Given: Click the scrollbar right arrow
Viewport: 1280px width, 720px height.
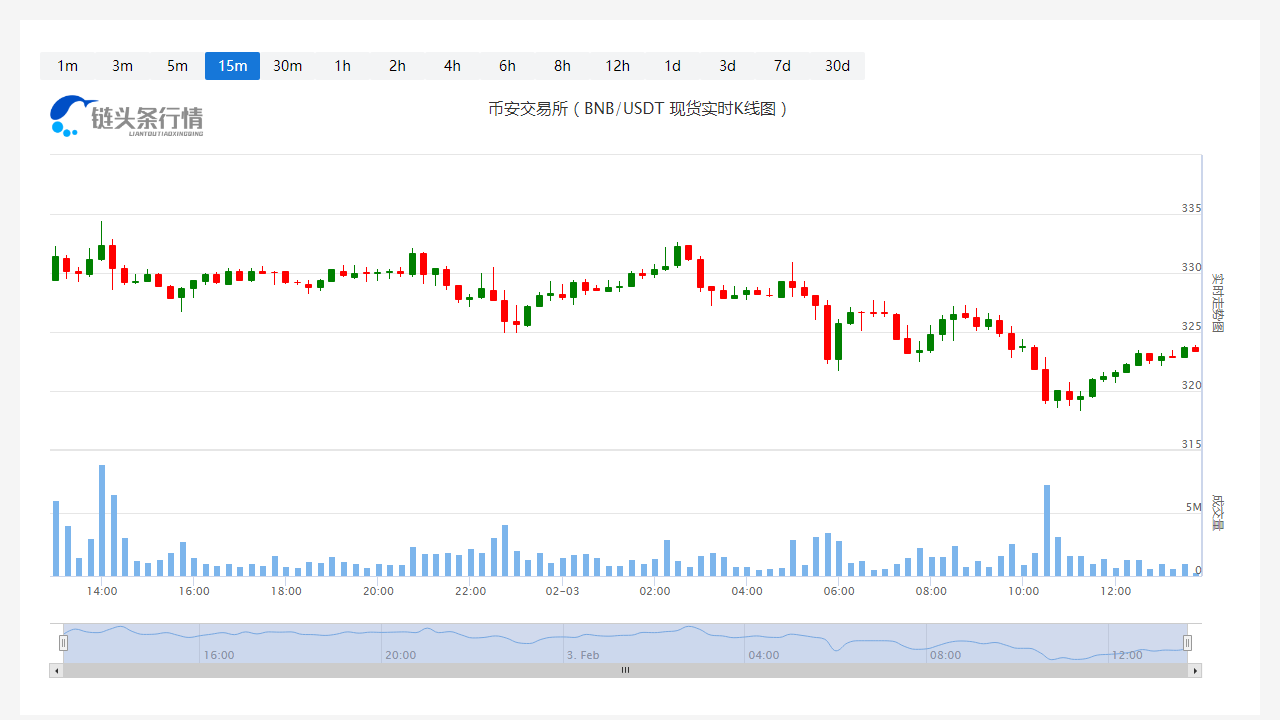Looking at the screenshot, I should (1195, 671).
